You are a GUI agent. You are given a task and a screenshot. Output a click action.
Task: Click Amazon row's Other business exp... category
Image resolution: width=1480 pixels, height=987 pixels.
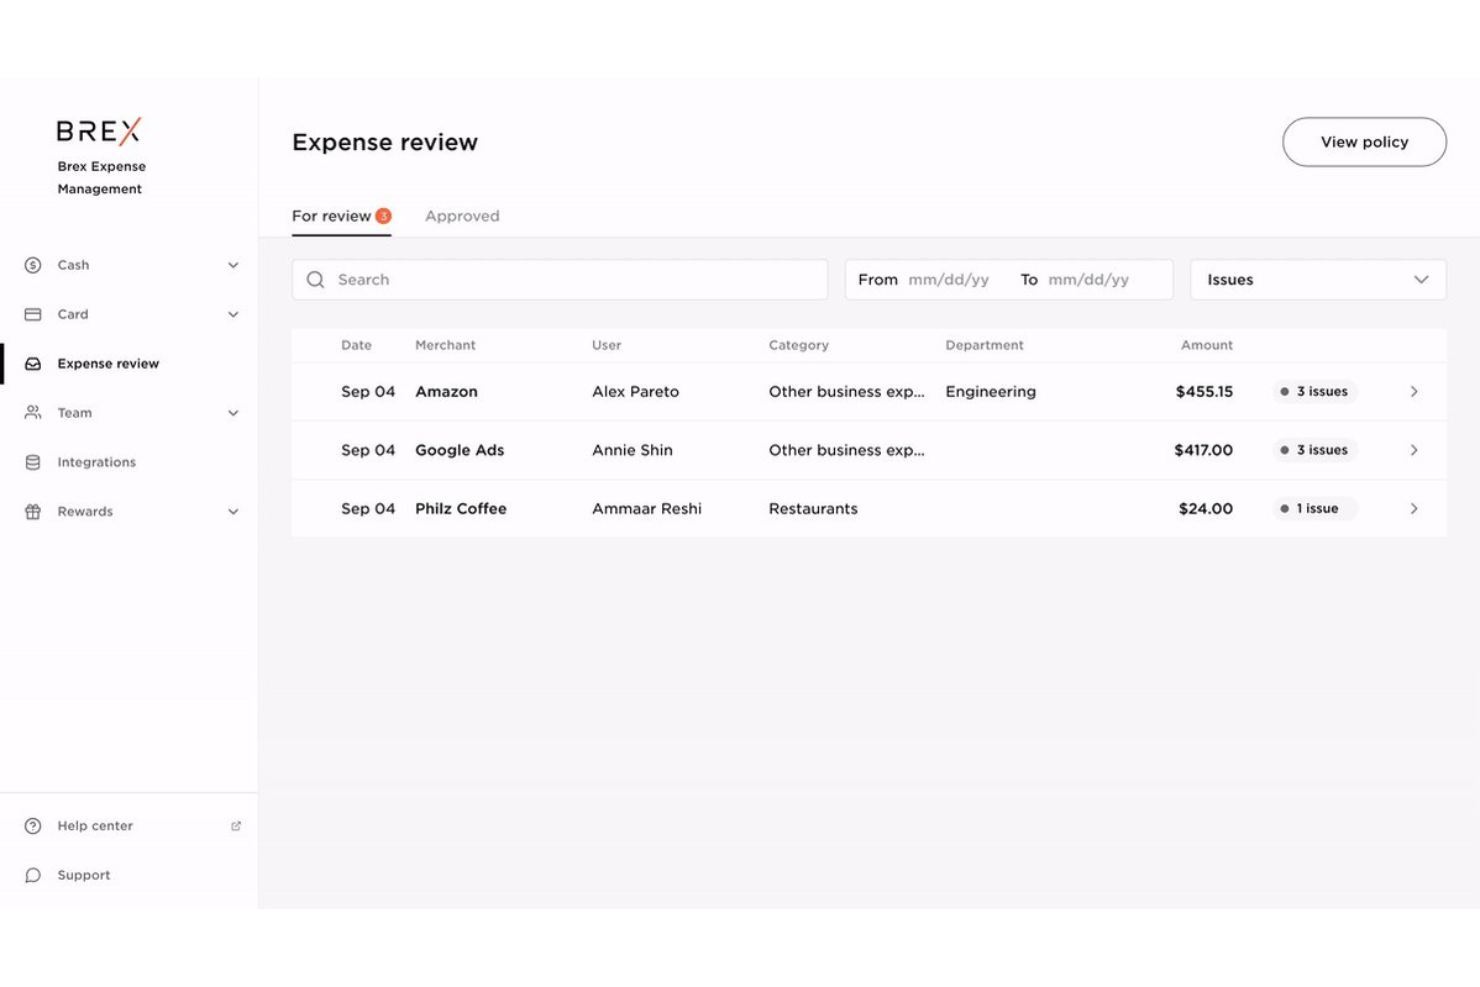pyautogui.click(x=846, y=392)
